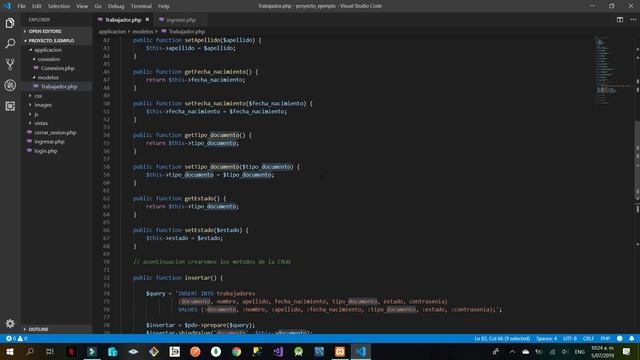Change language mode PHP in status bar
Image resolution: width=640 pixels, height=360 pixels.
(605, 338)
